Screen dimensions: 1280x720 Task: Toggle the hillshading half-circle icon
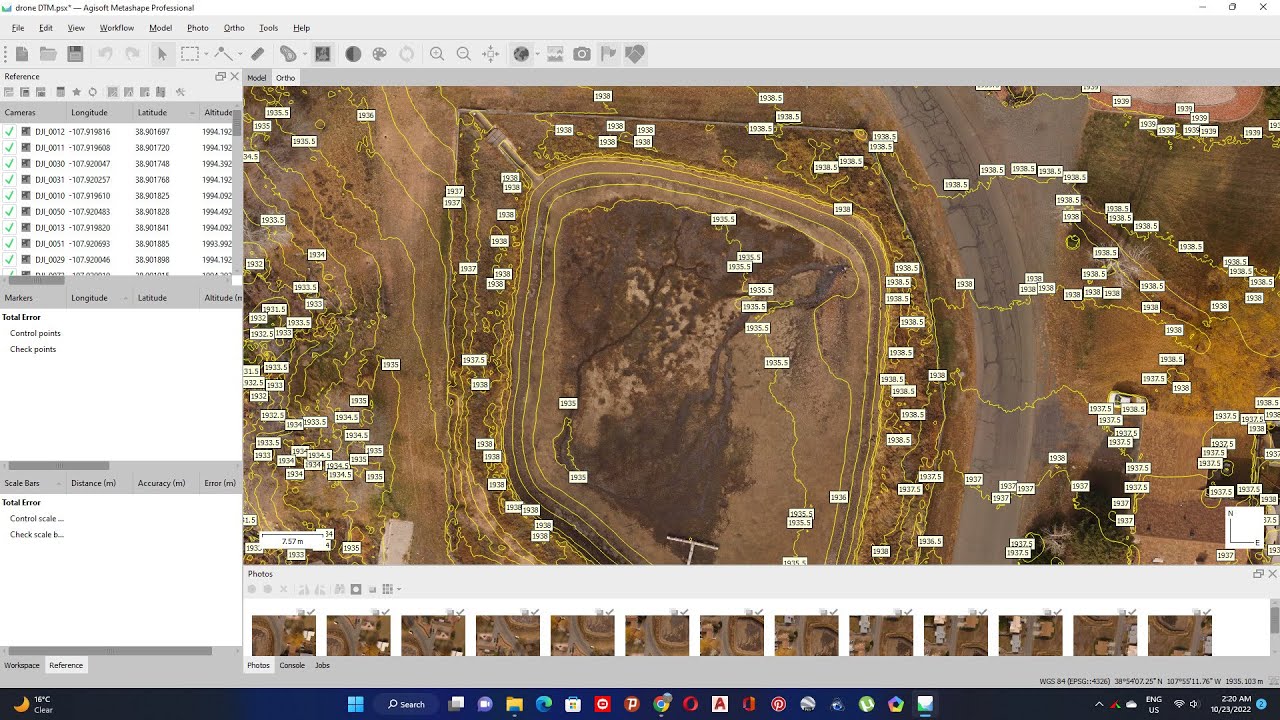pyautogui.click(x=353, y=54)
